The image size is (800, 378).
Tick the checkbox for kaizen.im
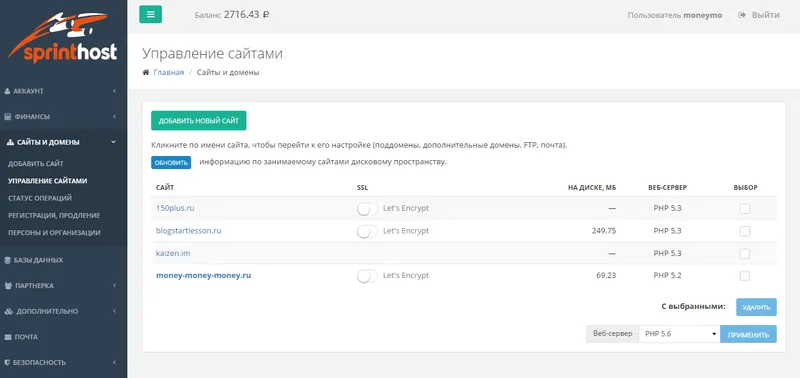[x=745, y=254]
